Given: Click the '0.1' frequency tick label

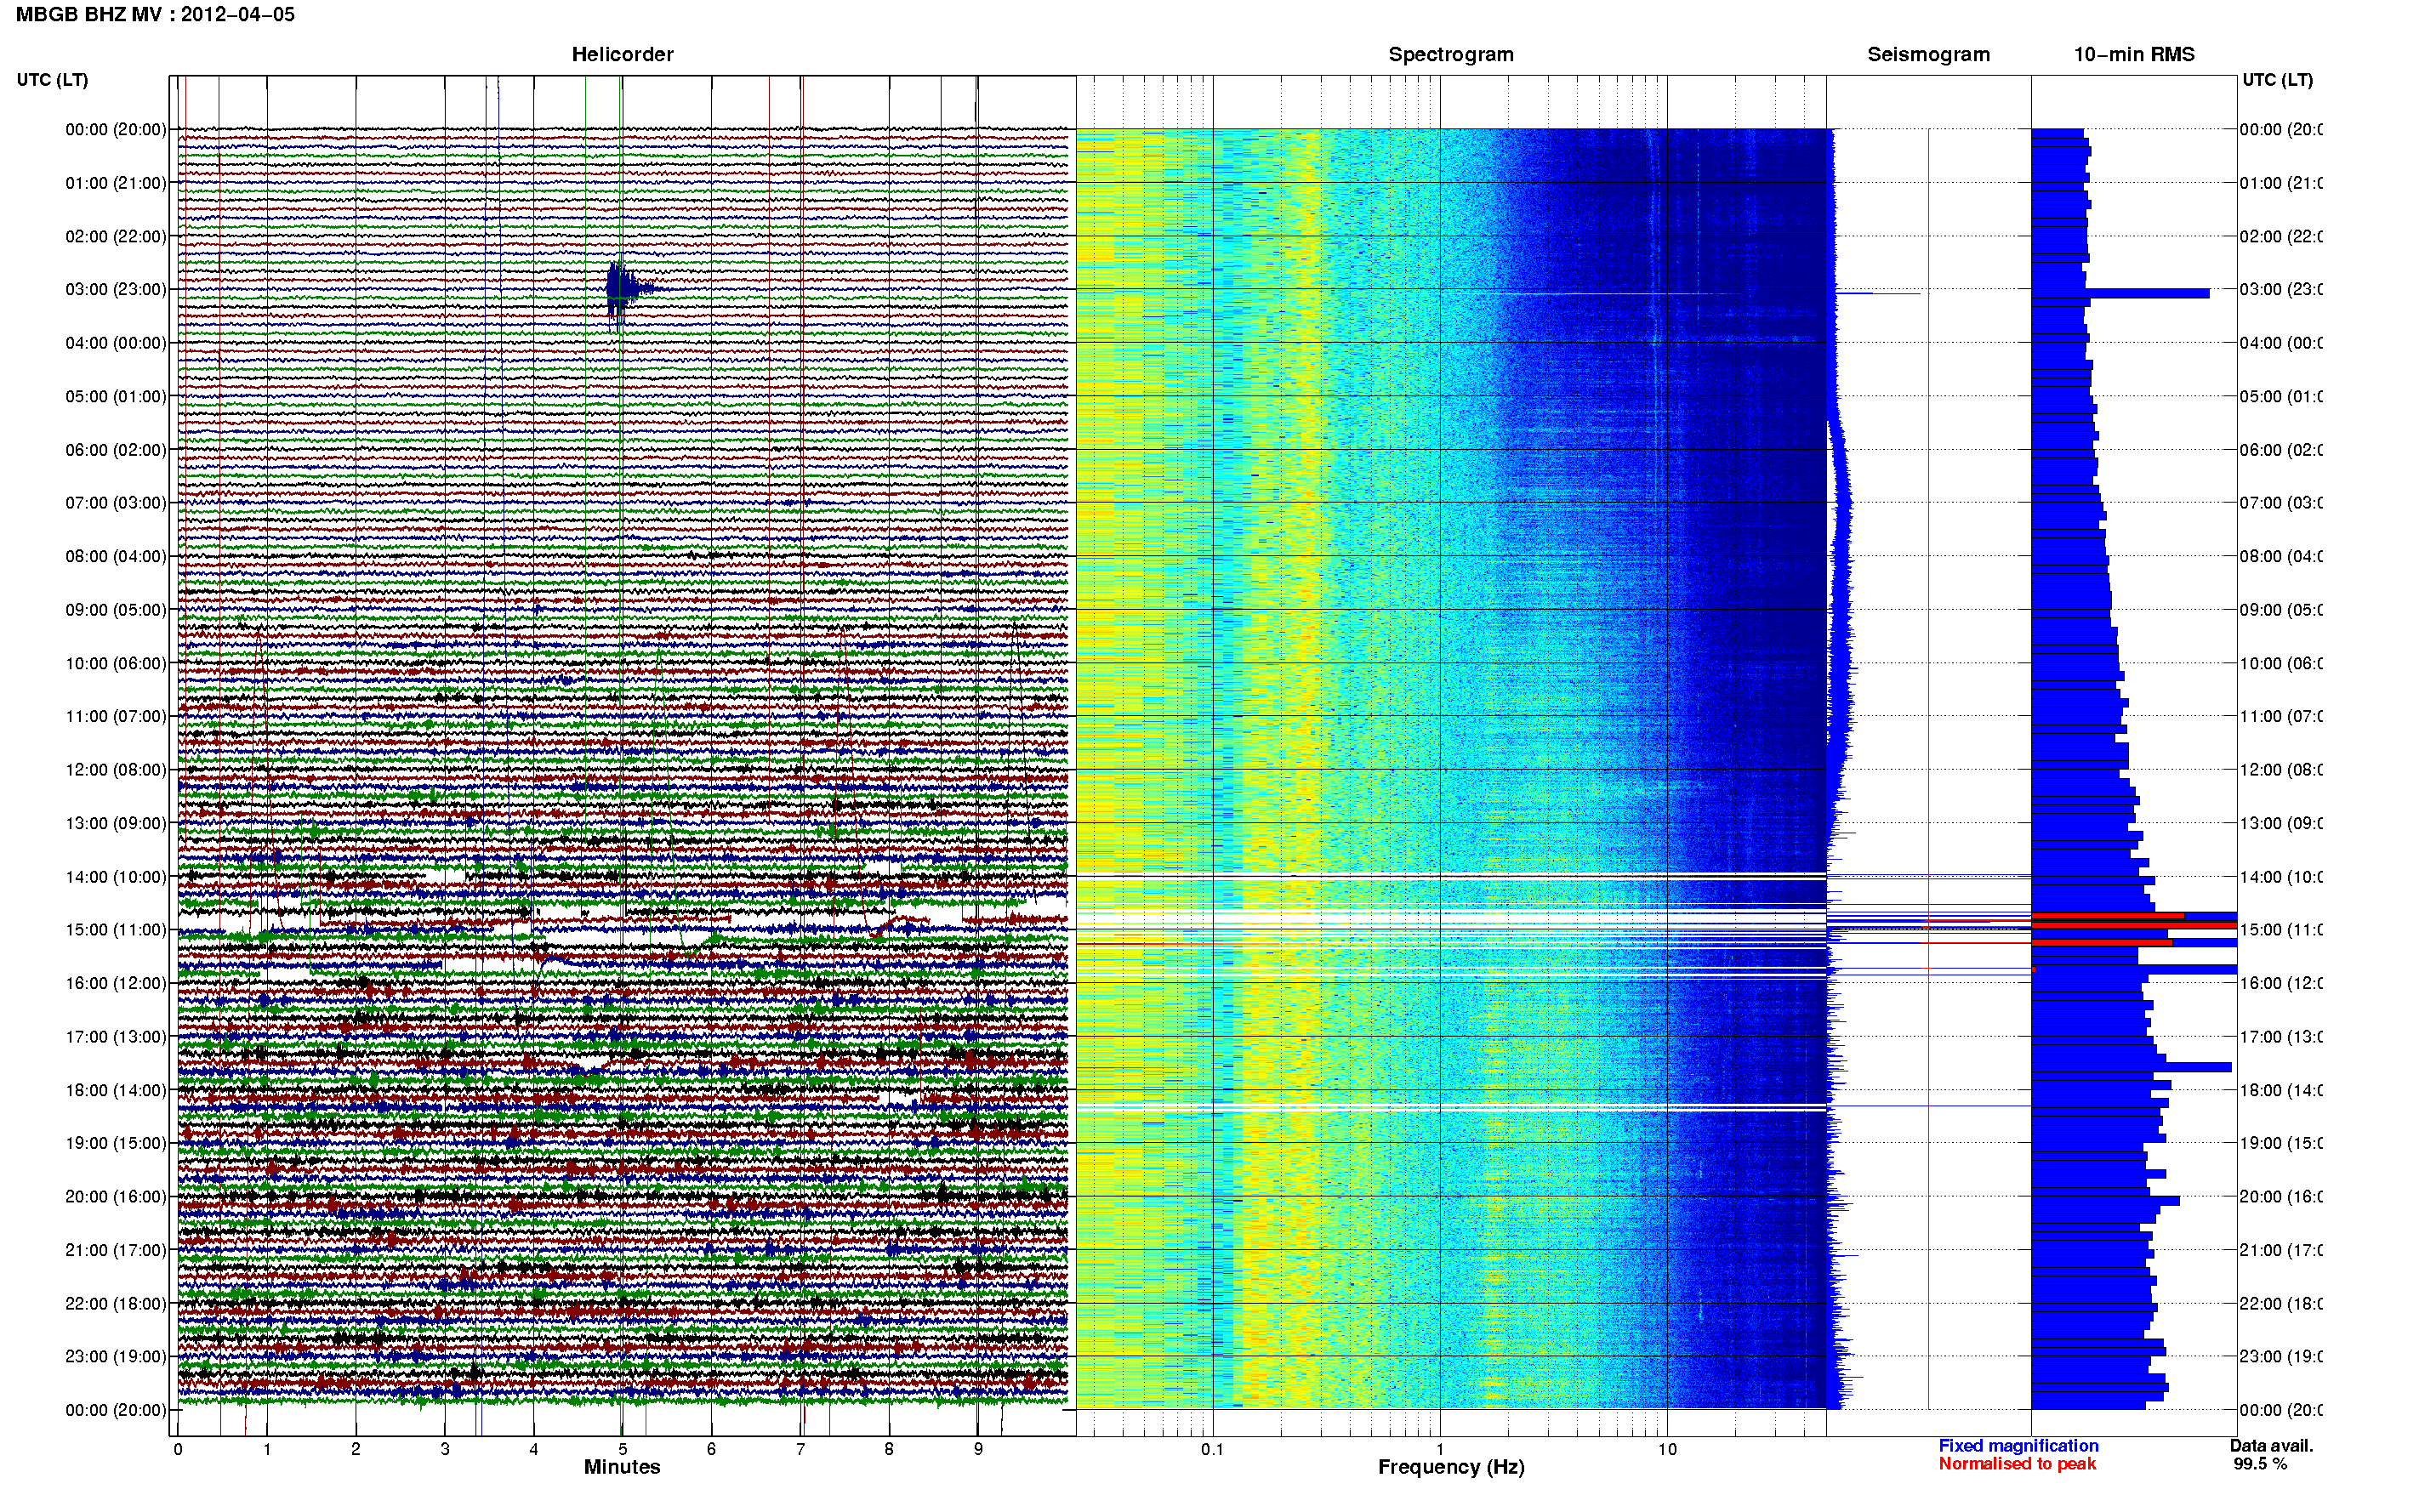Looking at the screenshot, I should point(1212,1449).
